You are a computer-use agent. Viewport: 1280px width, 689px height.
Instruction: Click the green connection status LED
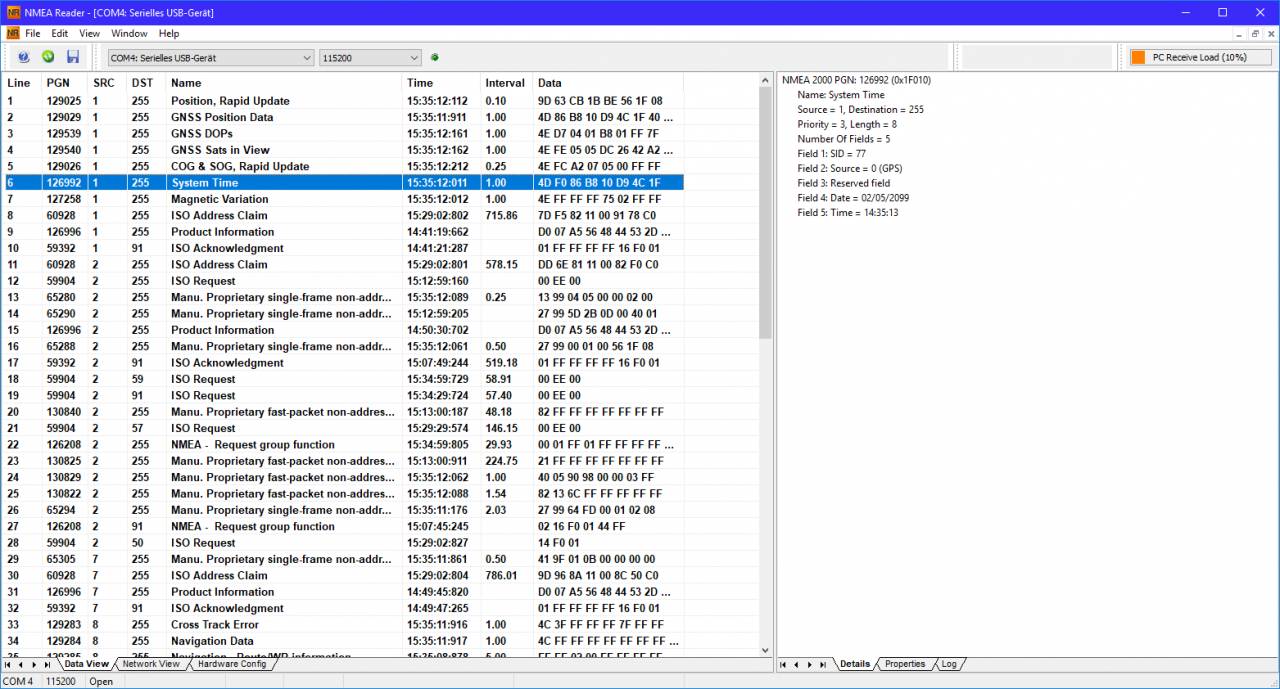[x=435, y=57]
